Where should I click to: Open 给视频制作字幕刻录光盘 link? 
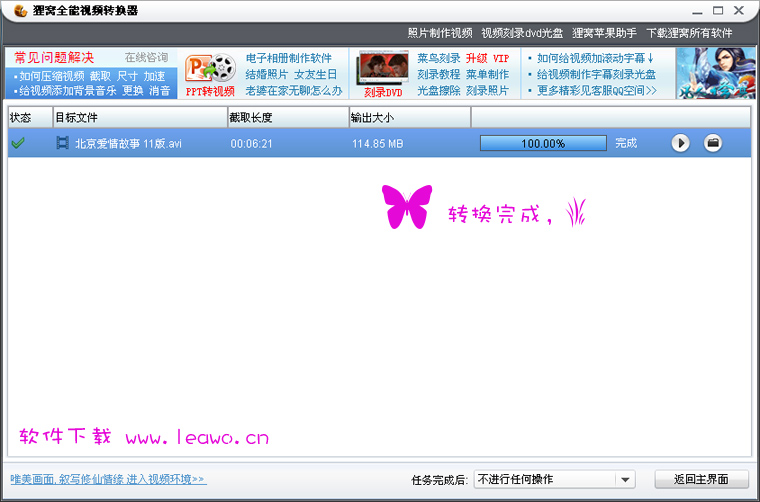coord(596,75)
